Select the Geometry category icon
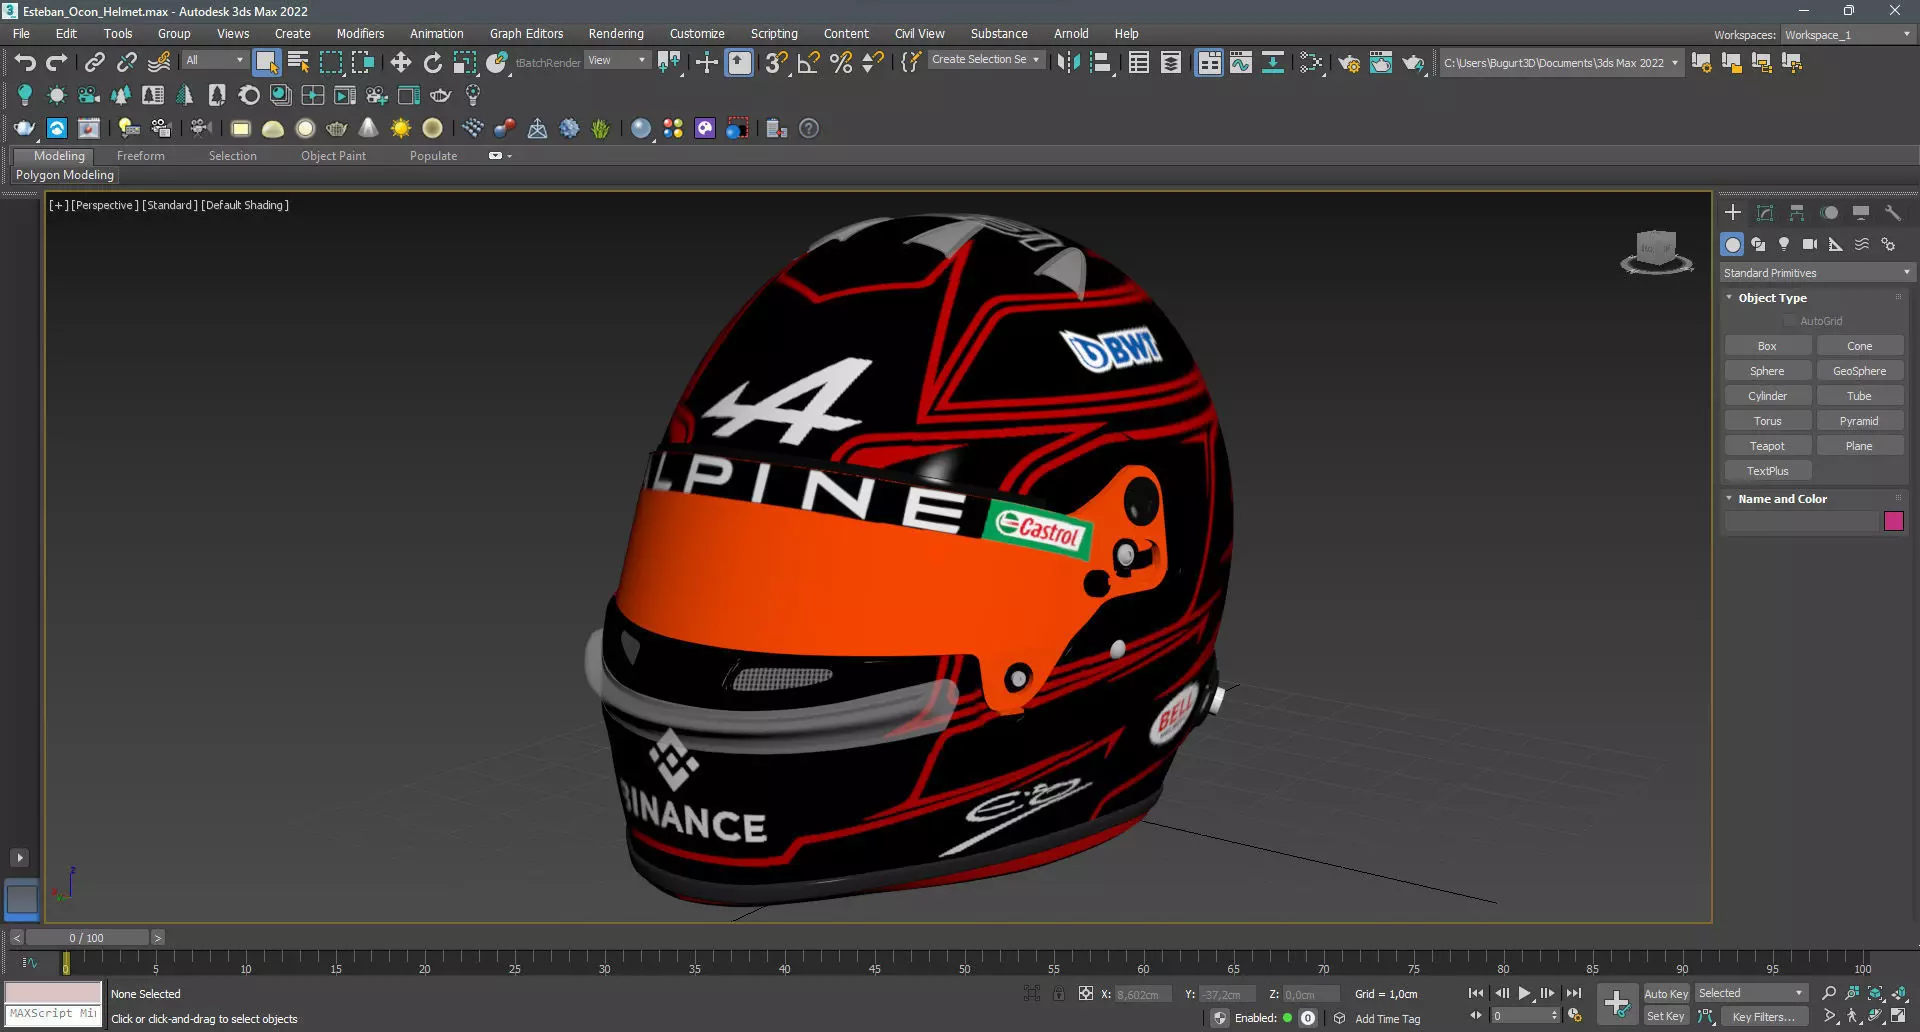The width and height of the screenshot is (1920, 1032). [x=1732, y=244]
